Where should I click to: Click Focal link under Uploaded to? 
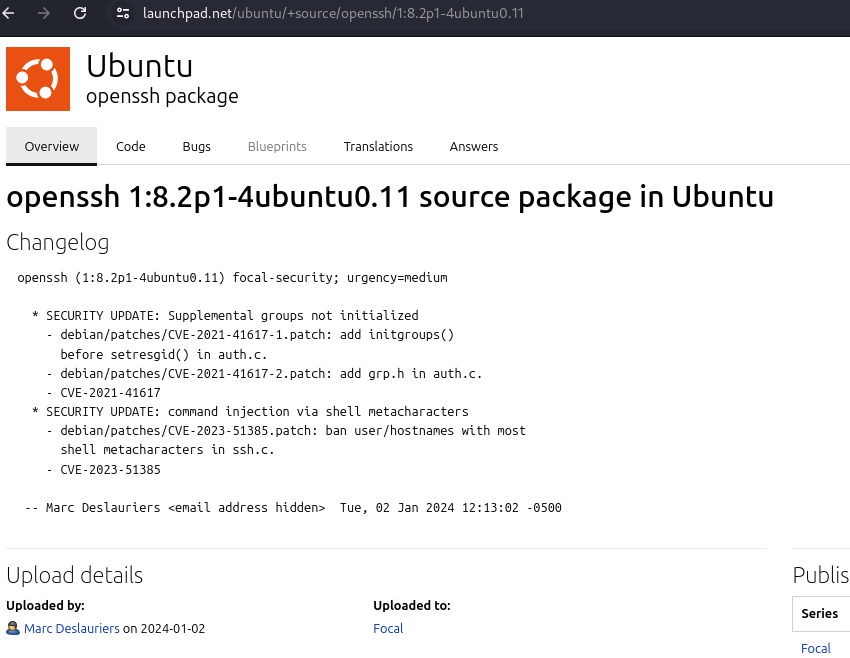(388, 629)
